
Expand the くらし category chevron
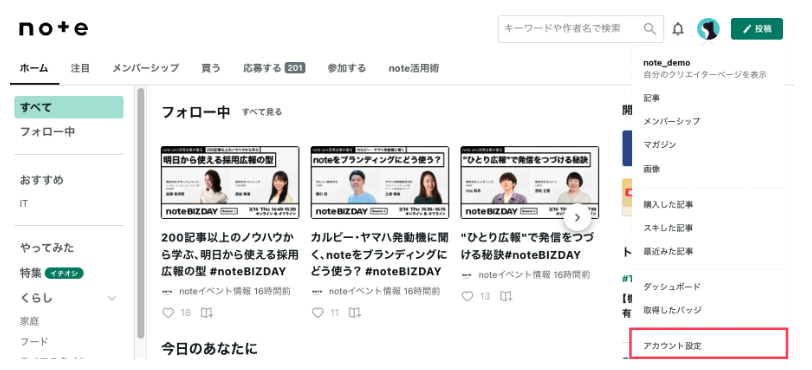[112, 298]
